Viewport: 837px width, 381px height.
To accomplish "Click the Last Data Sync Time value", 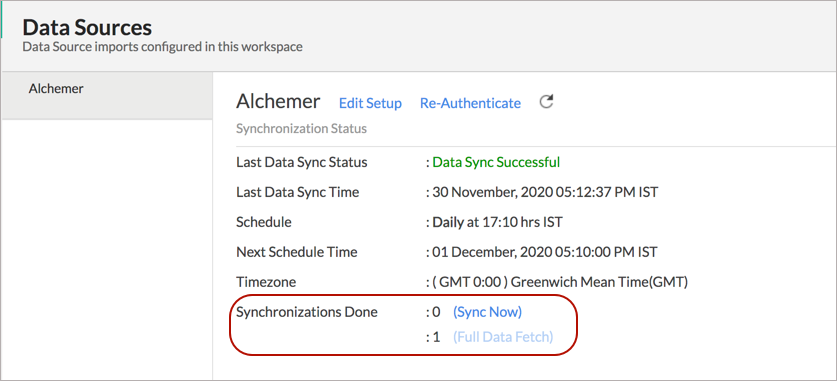I will click(544, 192).
